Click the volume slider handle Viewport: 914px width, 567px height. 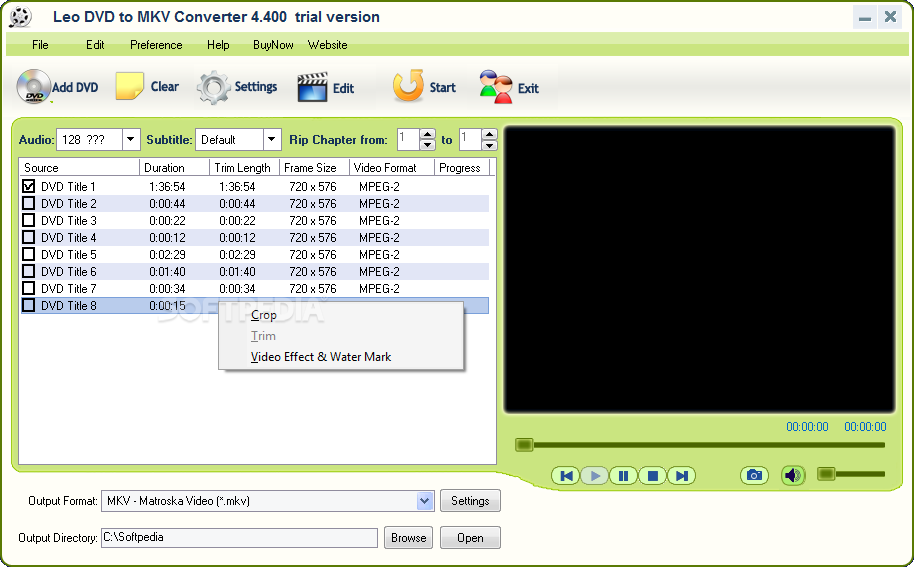tap(826, 474)
